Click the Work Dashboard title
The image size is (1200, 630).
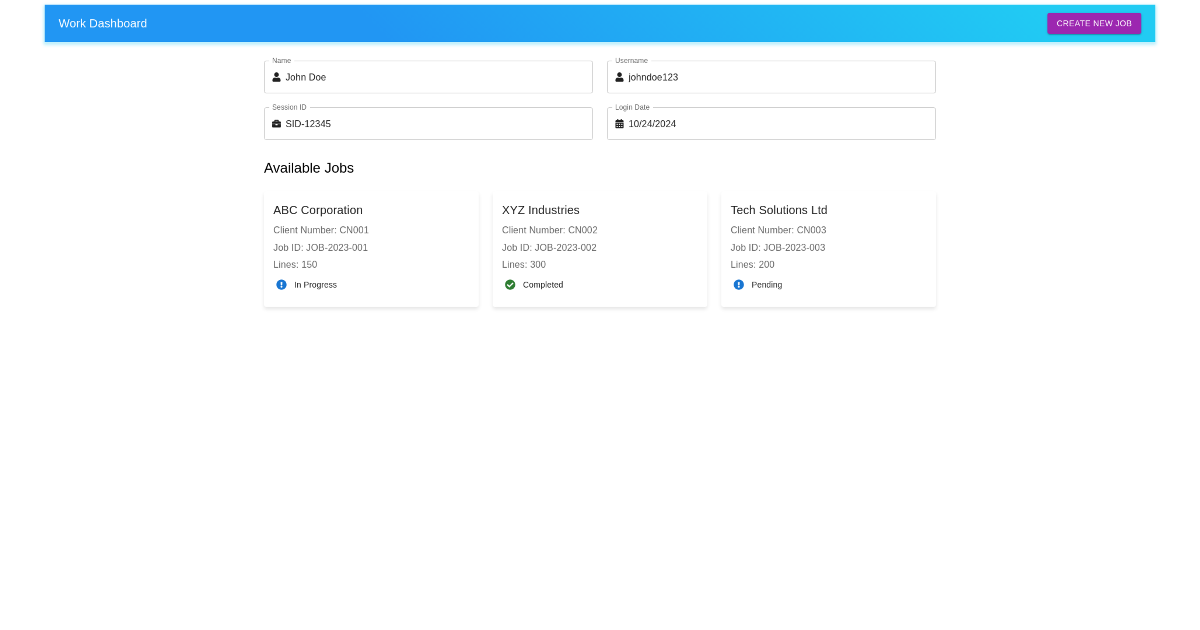pos(103,23)
